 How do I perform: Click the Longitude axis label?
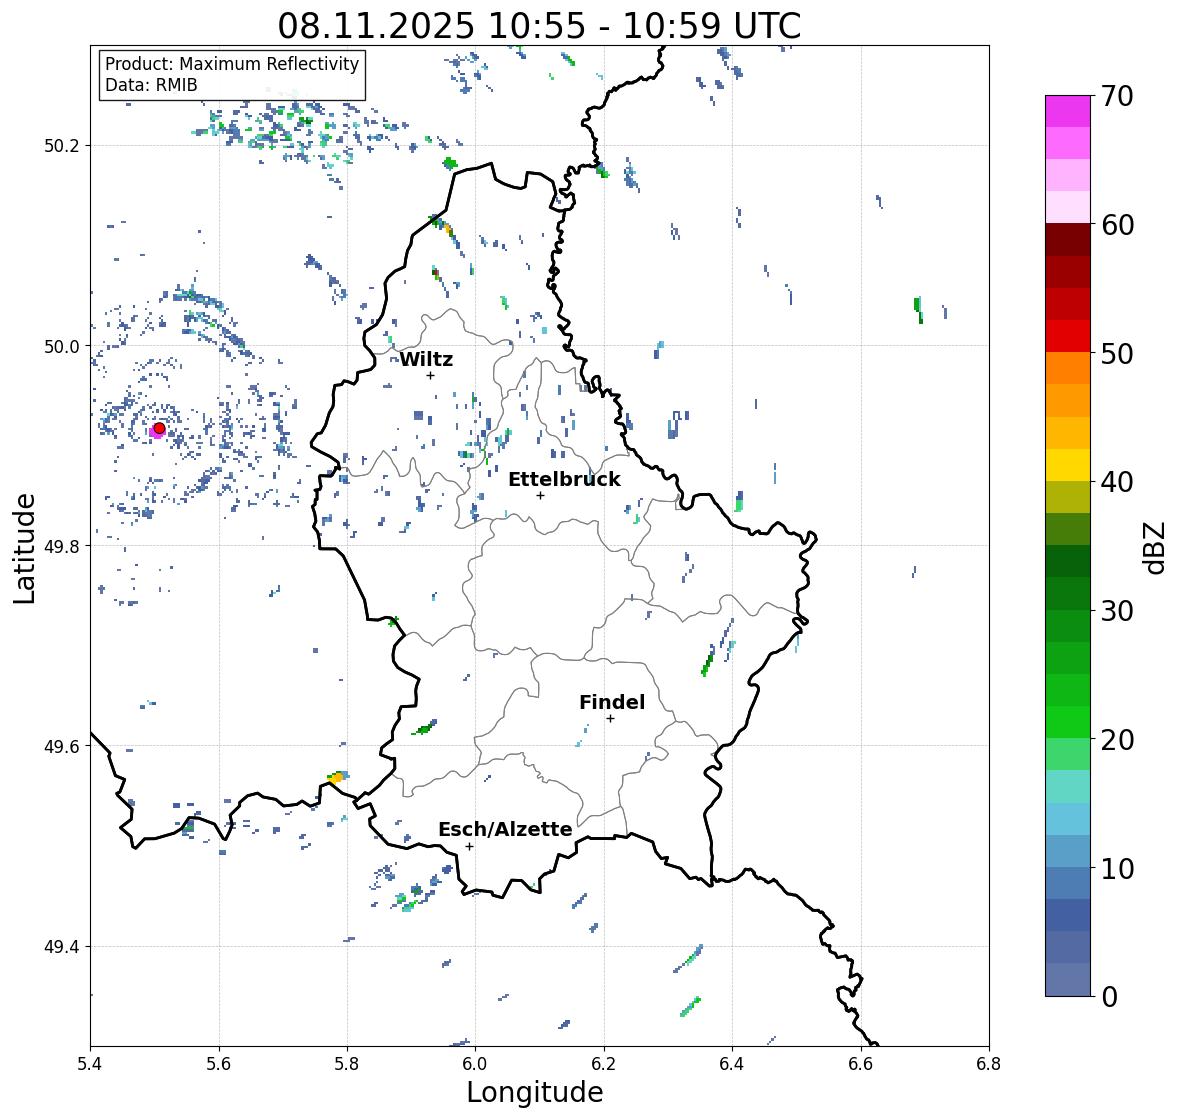(535, 1092)
